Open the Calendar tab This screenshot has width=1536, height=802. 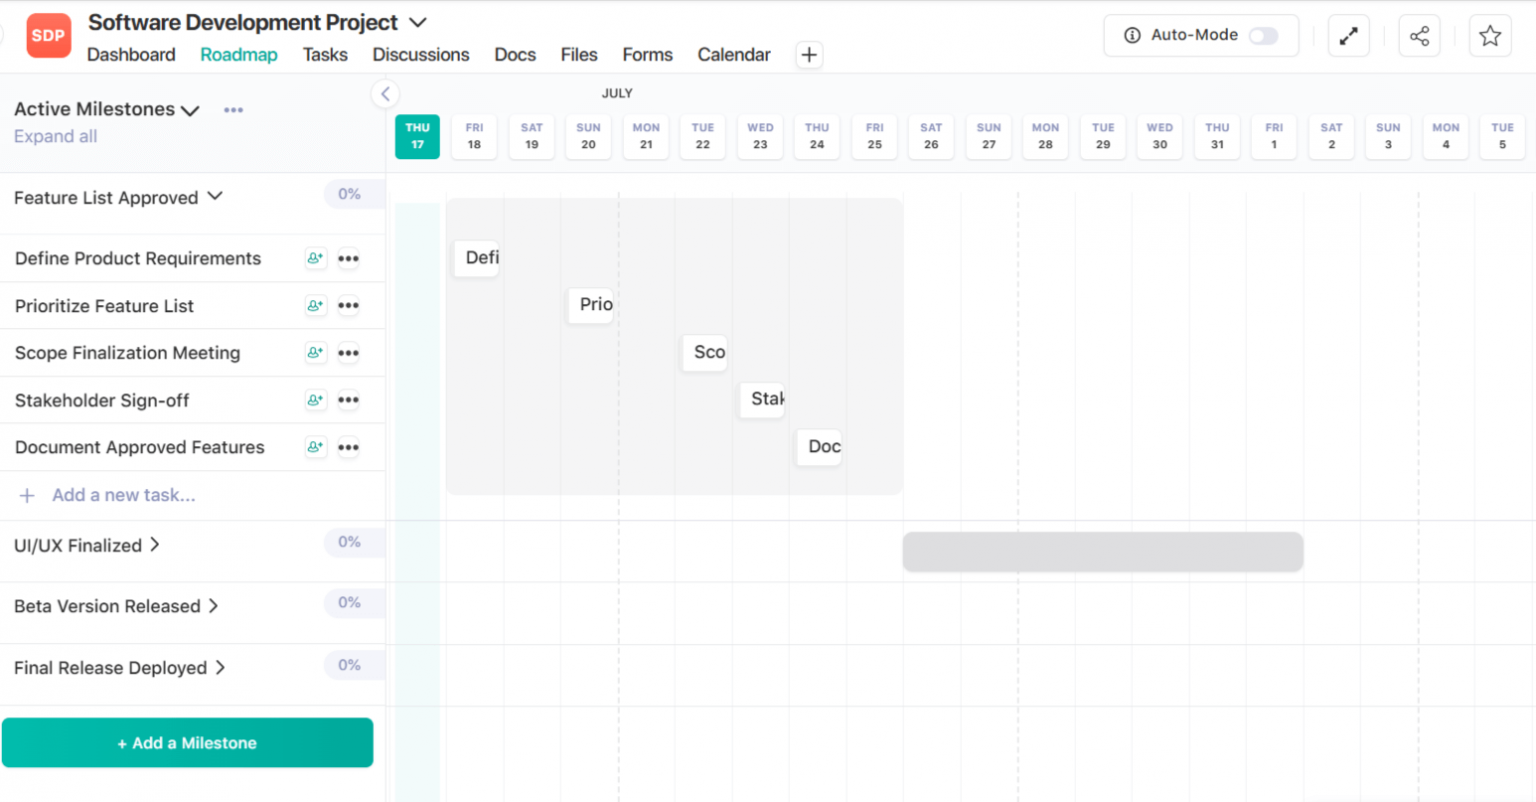click(733, 55)
